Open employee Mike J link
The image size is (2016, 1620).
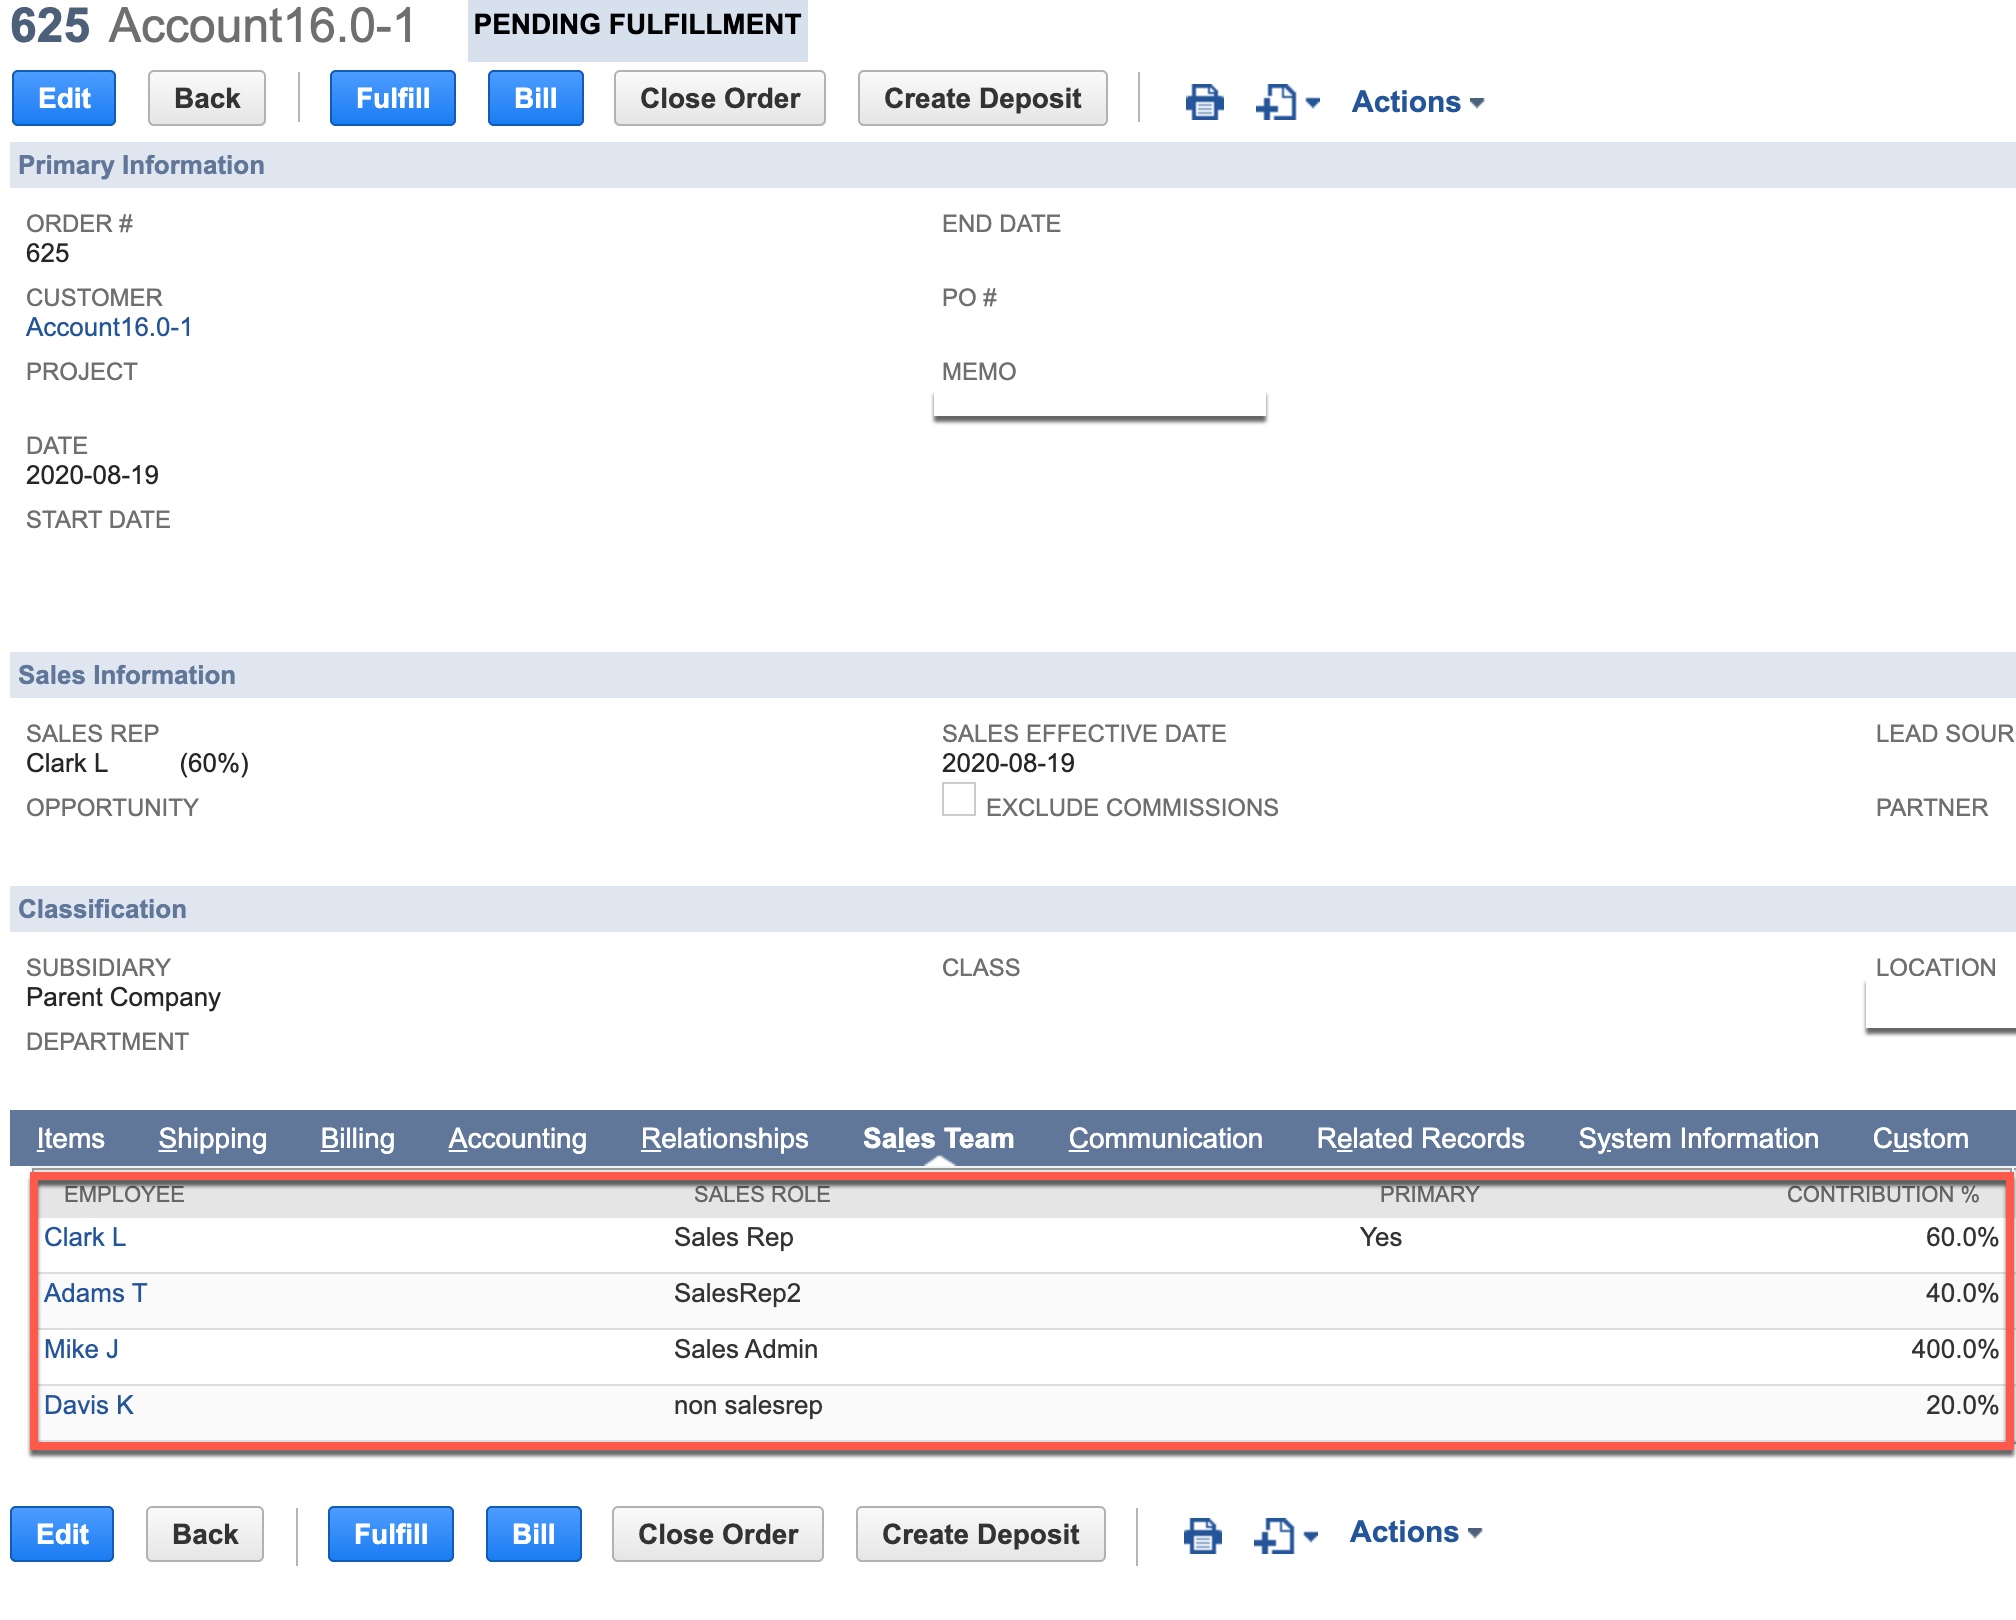(82, 1349)
